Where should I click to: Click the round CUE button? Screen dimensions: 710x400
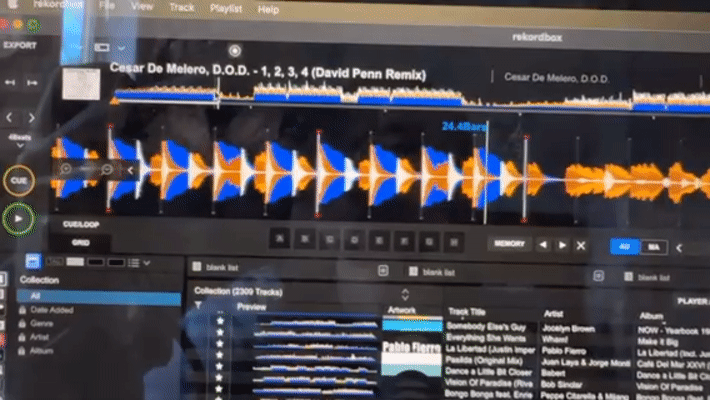[19, 180]
